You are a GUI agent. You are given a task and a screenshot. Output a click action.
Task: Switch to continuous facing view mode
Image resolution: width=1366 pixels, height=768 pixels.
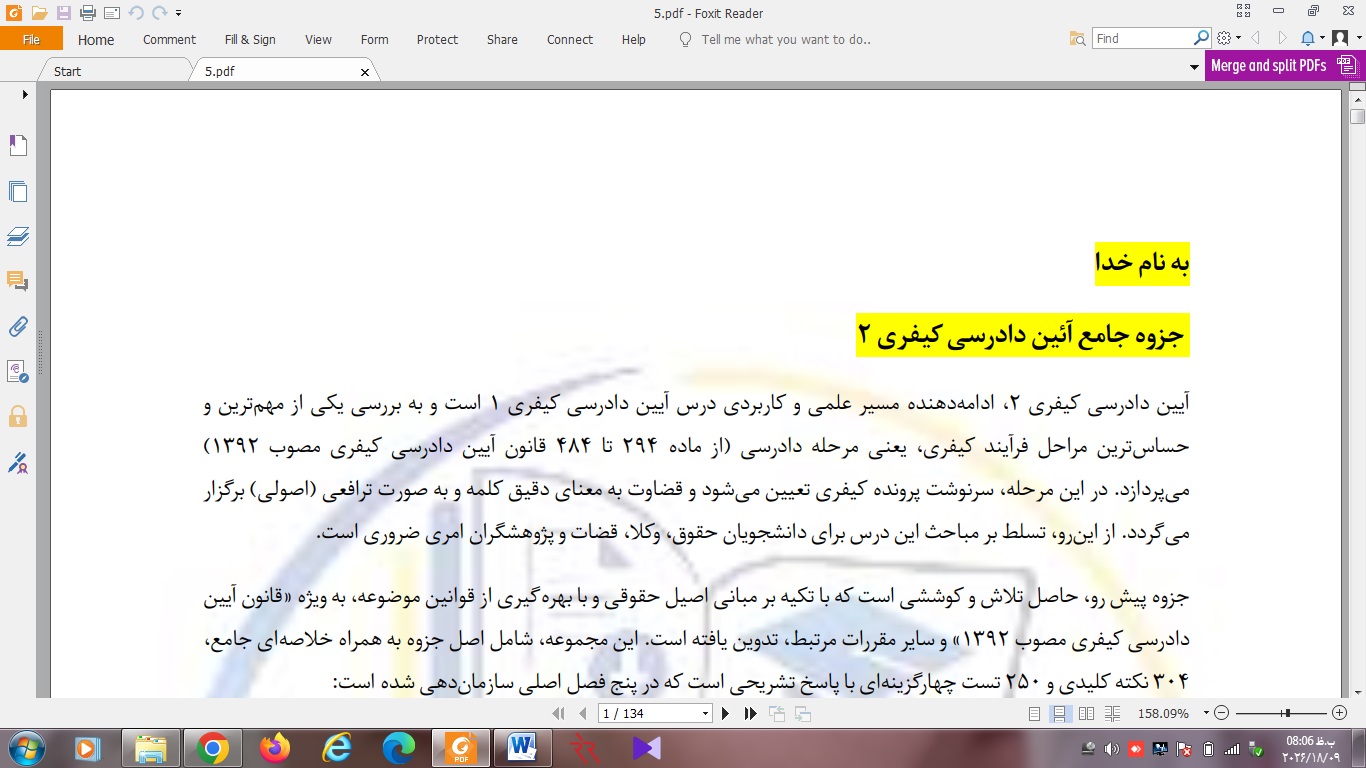pos(1112,714)
